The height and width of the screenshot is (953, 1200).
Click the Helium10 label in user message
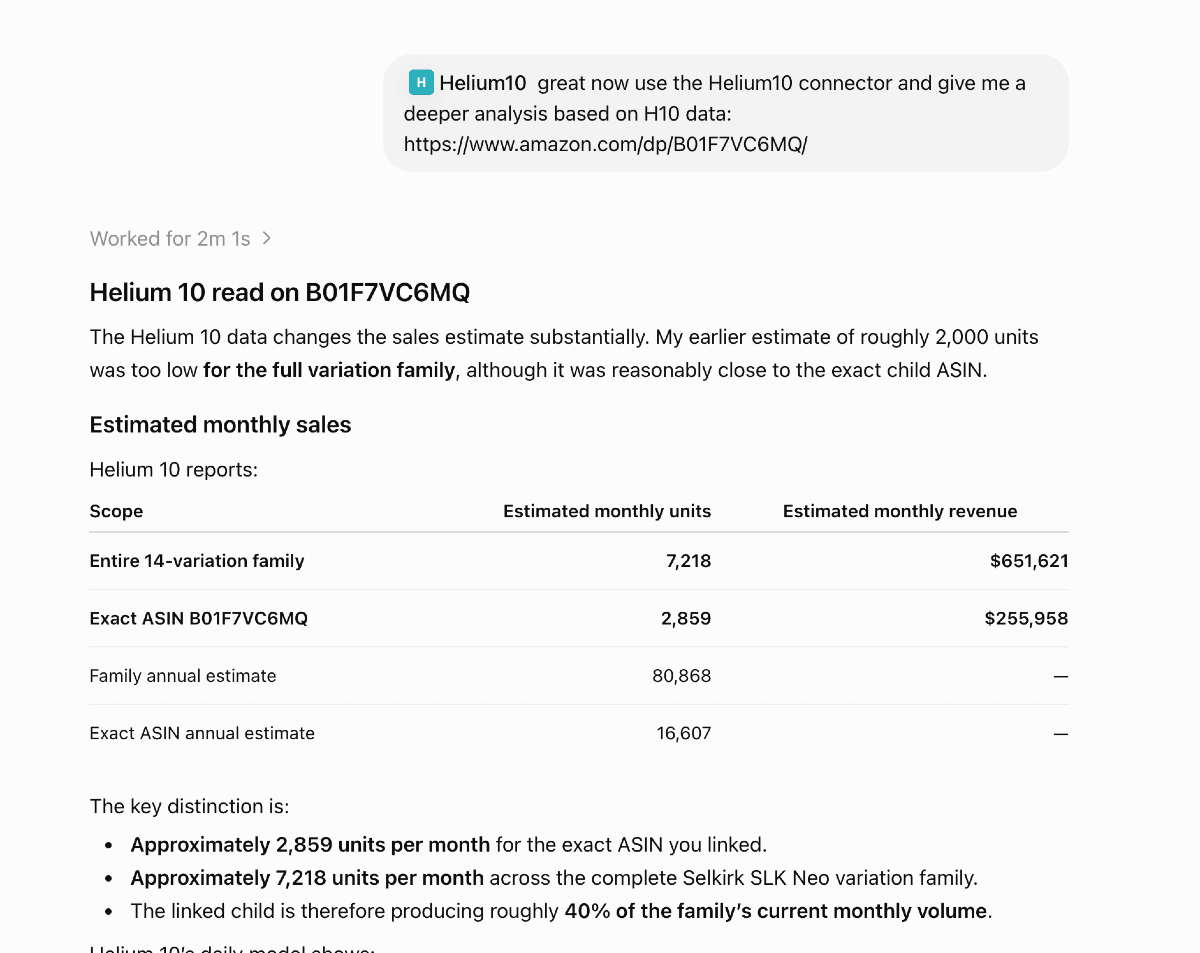483,83
